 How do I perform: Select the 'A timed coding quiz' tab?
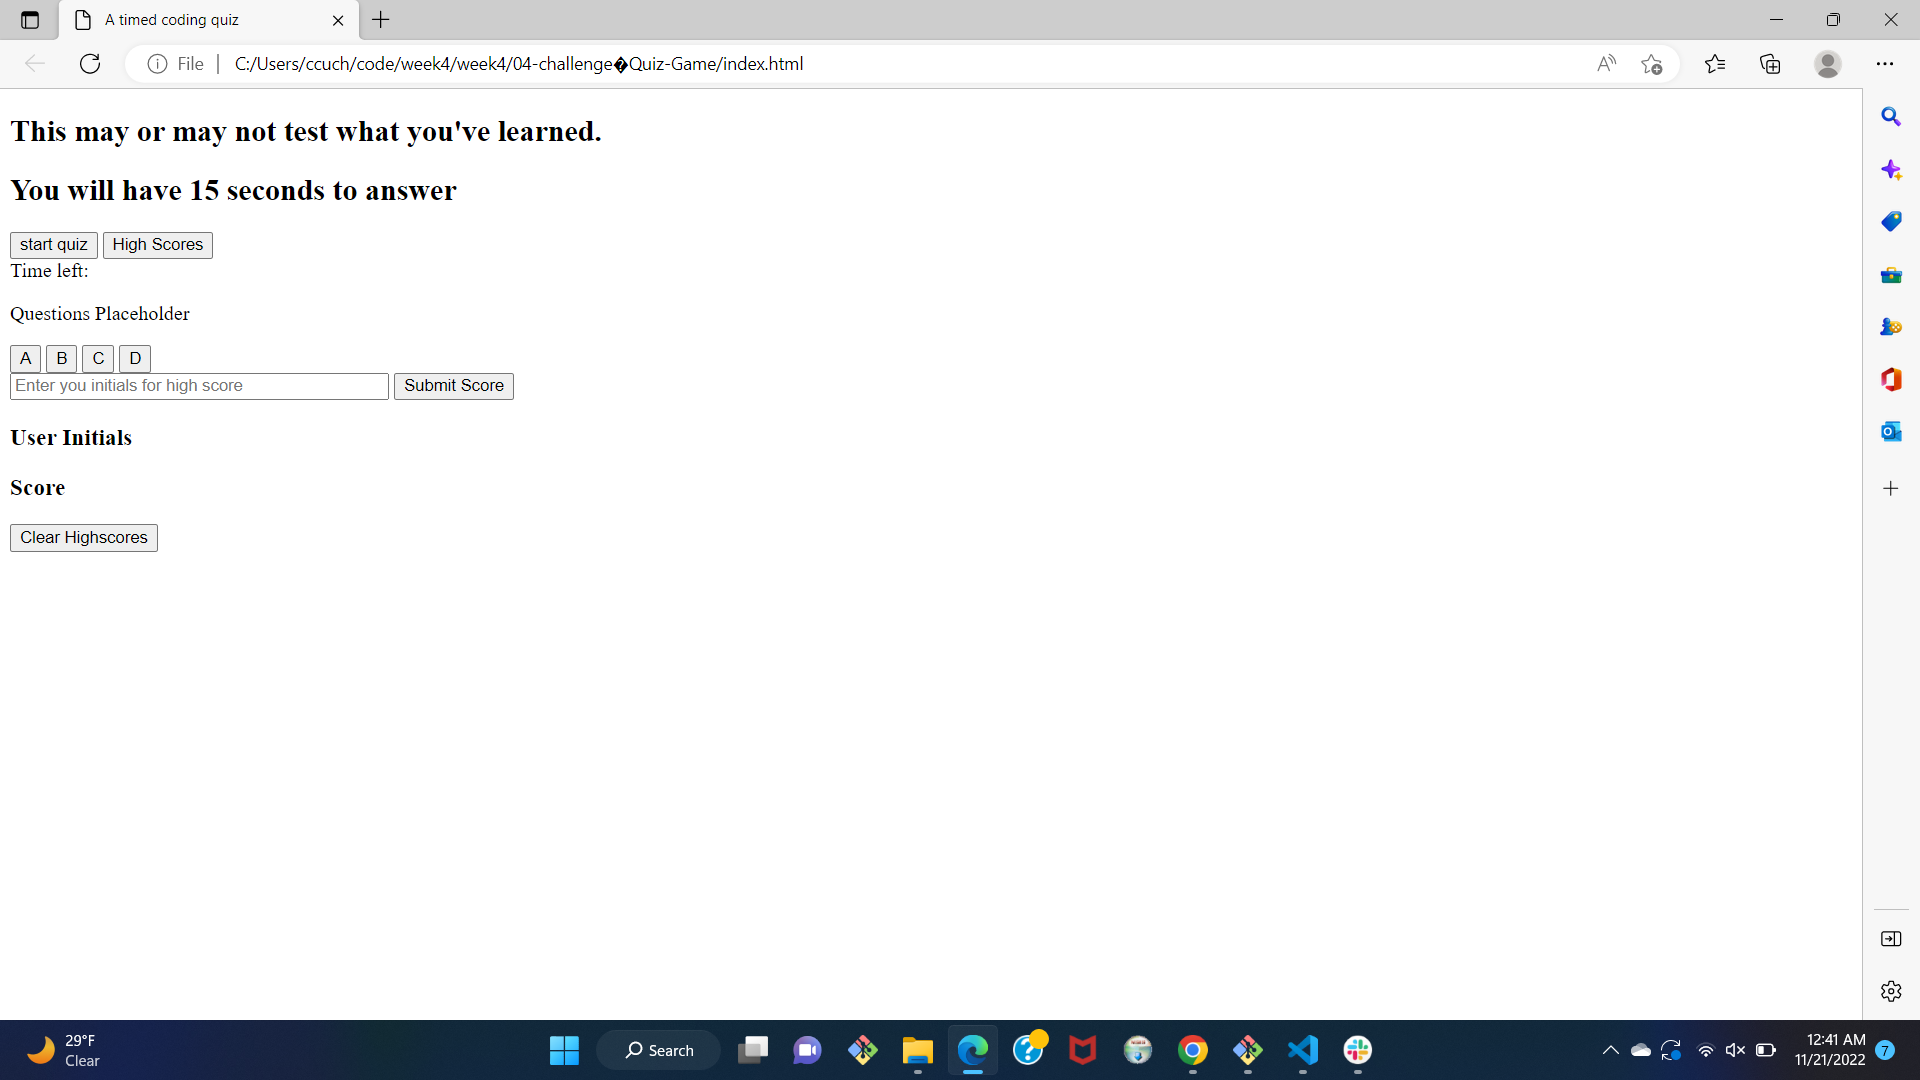210,20
